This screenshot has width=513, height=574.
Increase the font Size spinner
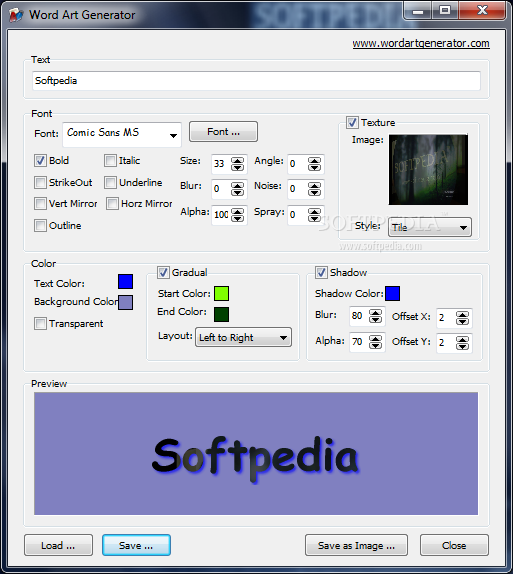coord(238,160)
